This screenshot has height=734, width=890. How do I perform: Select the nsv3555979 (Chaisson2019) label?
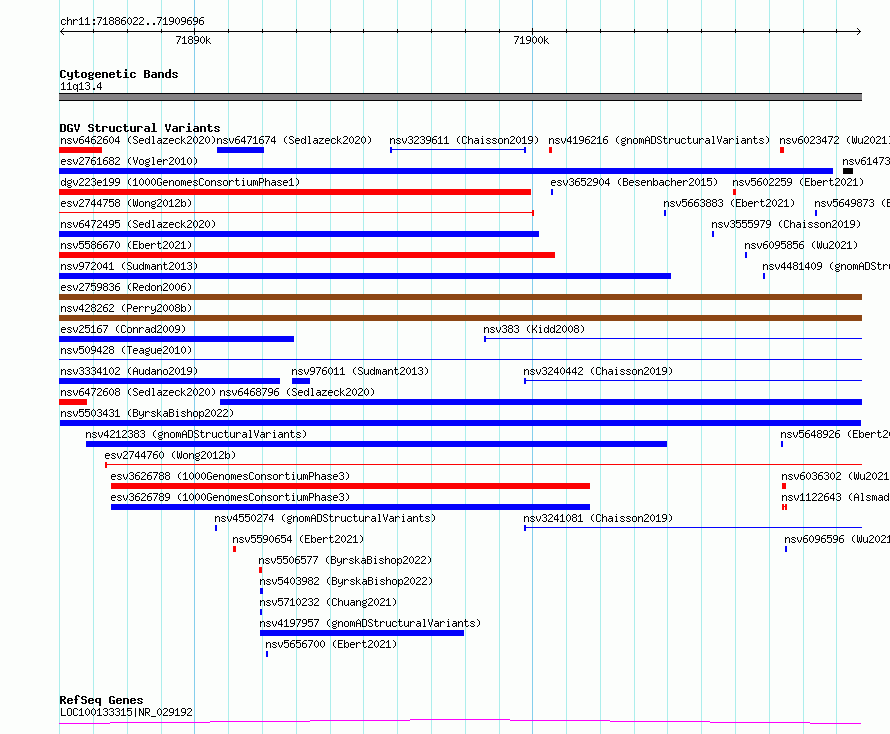click(786, 224)
